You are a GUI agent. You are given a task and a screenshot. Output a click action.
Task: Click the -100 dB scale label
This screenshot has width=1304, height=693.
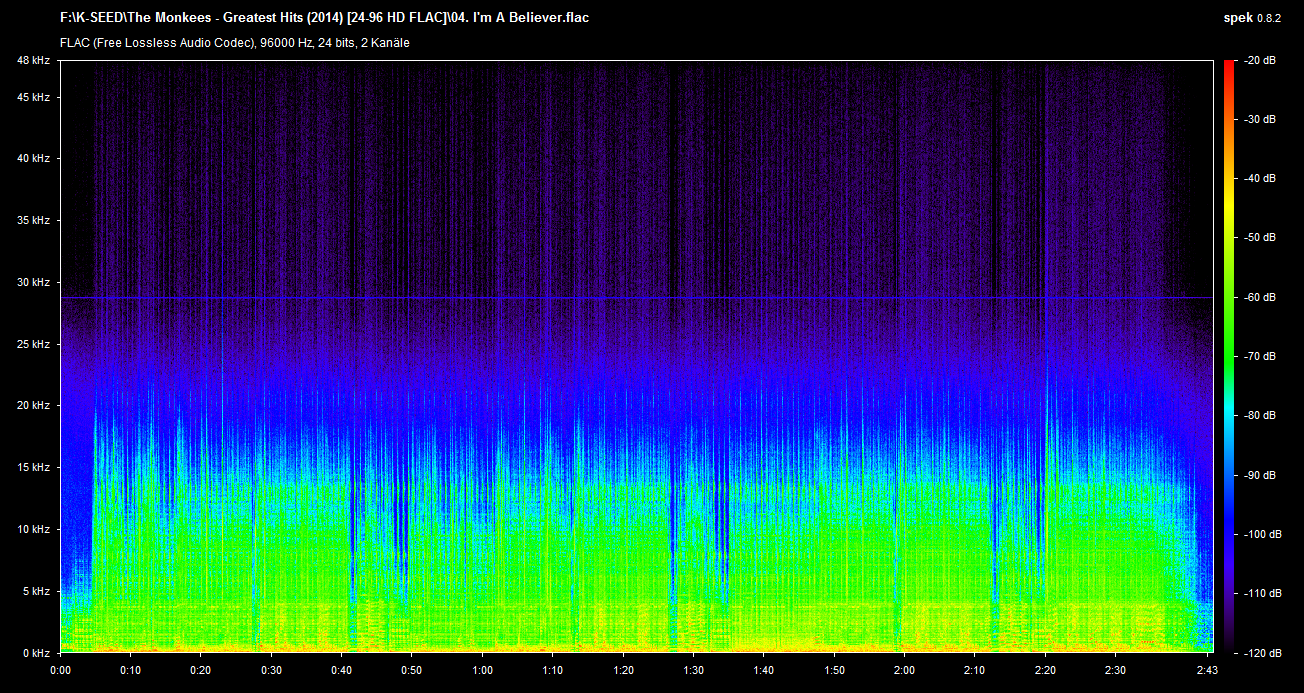coord(1259,535)
